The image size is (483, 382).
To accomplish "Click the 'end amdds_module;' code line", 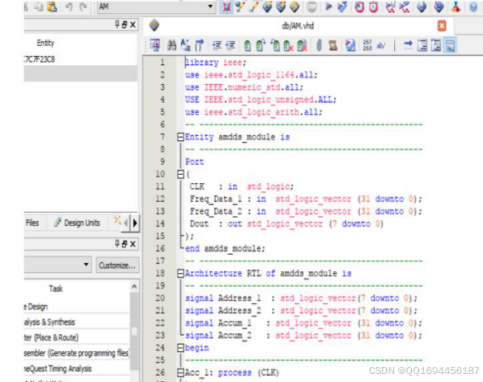I will 225,249.
